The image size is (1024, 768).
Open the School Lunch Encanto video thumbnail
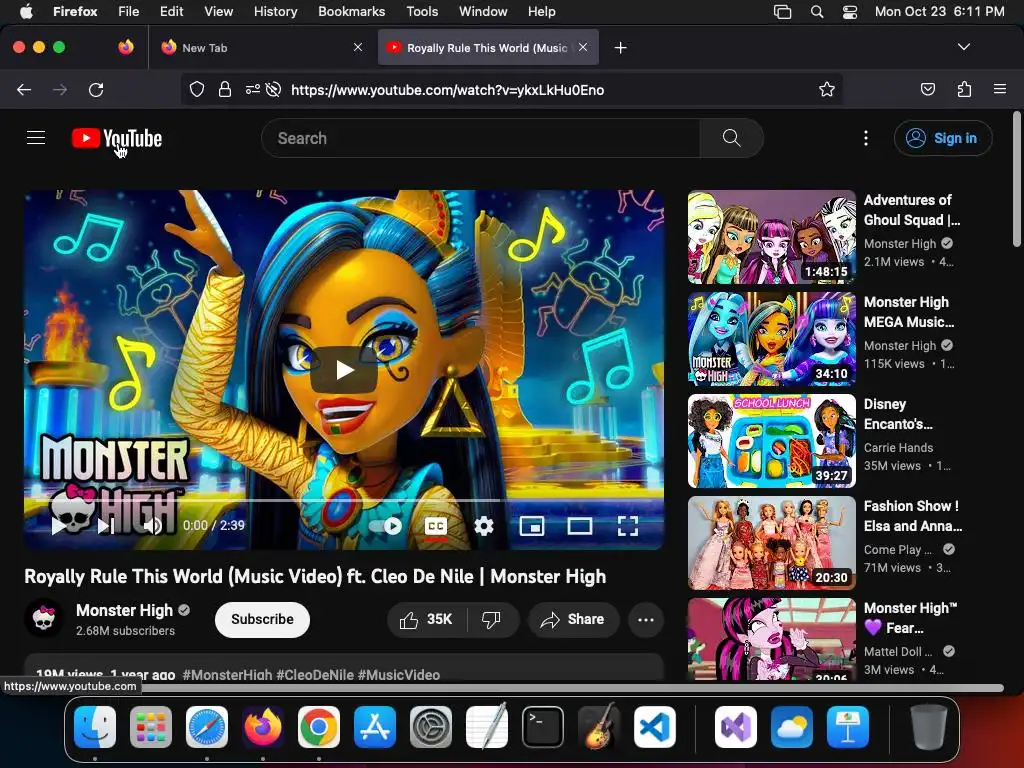771,441
